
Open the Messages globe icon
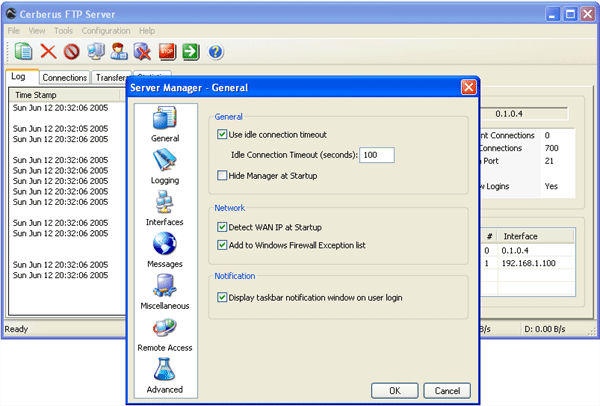click(165, 244)
